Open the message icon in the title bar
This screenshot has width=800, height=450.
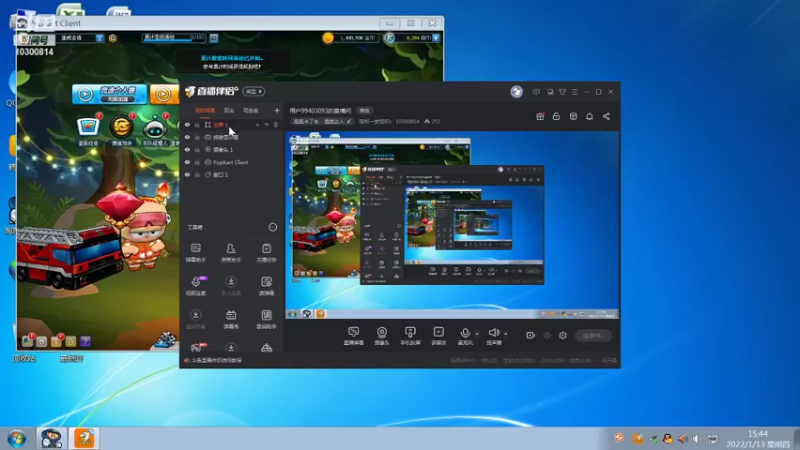[x=536, y=92]
